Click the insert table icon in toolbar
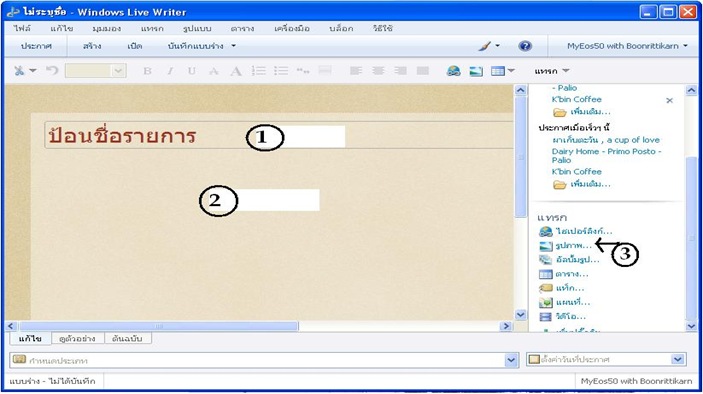The image size is (703, 394). (x=498, y=71)
